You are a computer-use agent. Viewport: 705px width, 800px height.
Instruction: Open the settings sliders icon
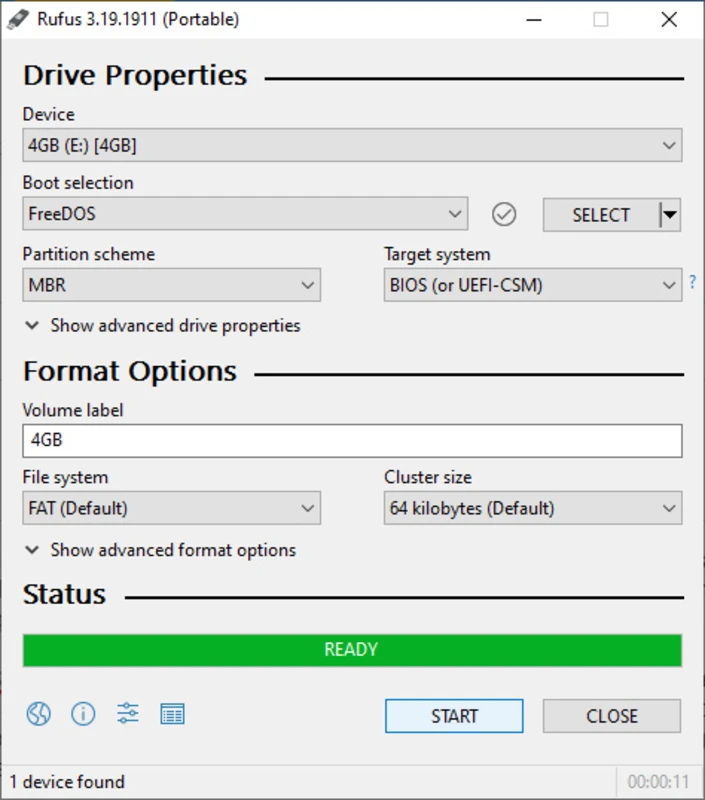pyautogui.click(x=128, y=714)
